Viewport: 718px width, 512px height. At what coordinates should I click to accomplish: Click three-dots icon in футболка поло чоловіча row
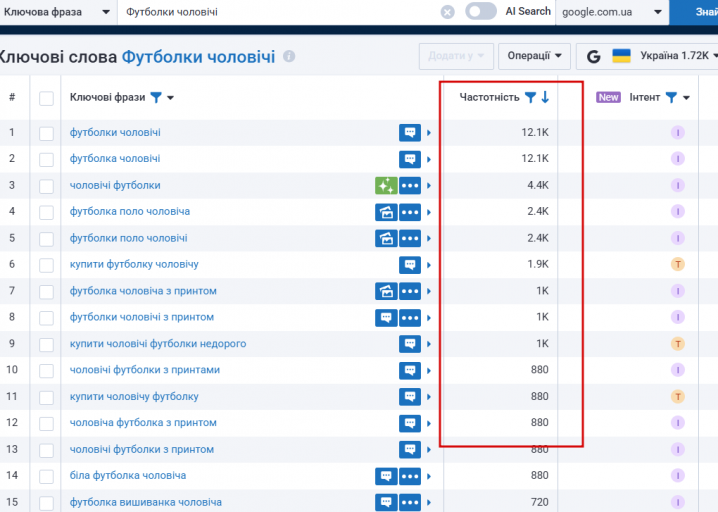(410, 212)
